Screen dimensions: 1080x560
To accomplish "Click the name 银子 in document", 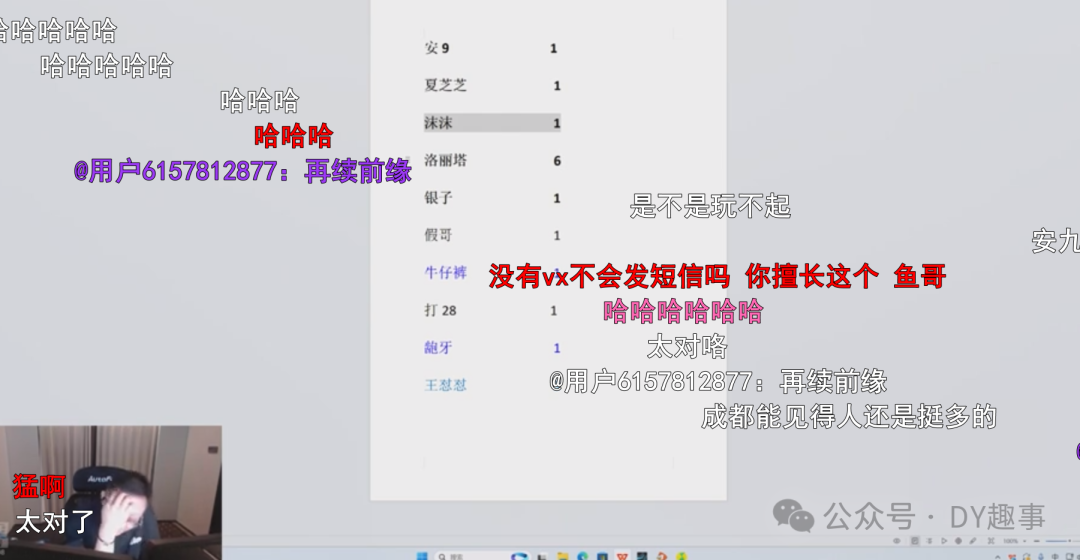I will 438,198.
